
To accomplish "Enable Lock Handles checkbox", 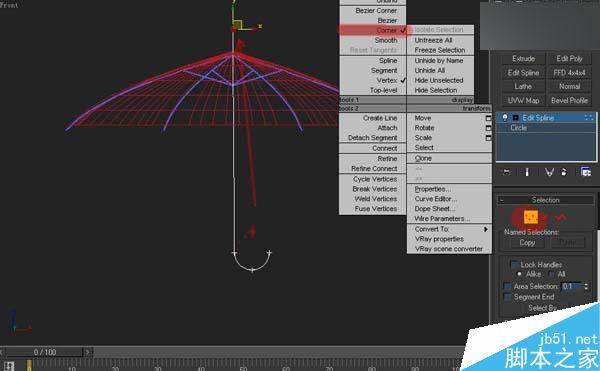I will 514,264.
